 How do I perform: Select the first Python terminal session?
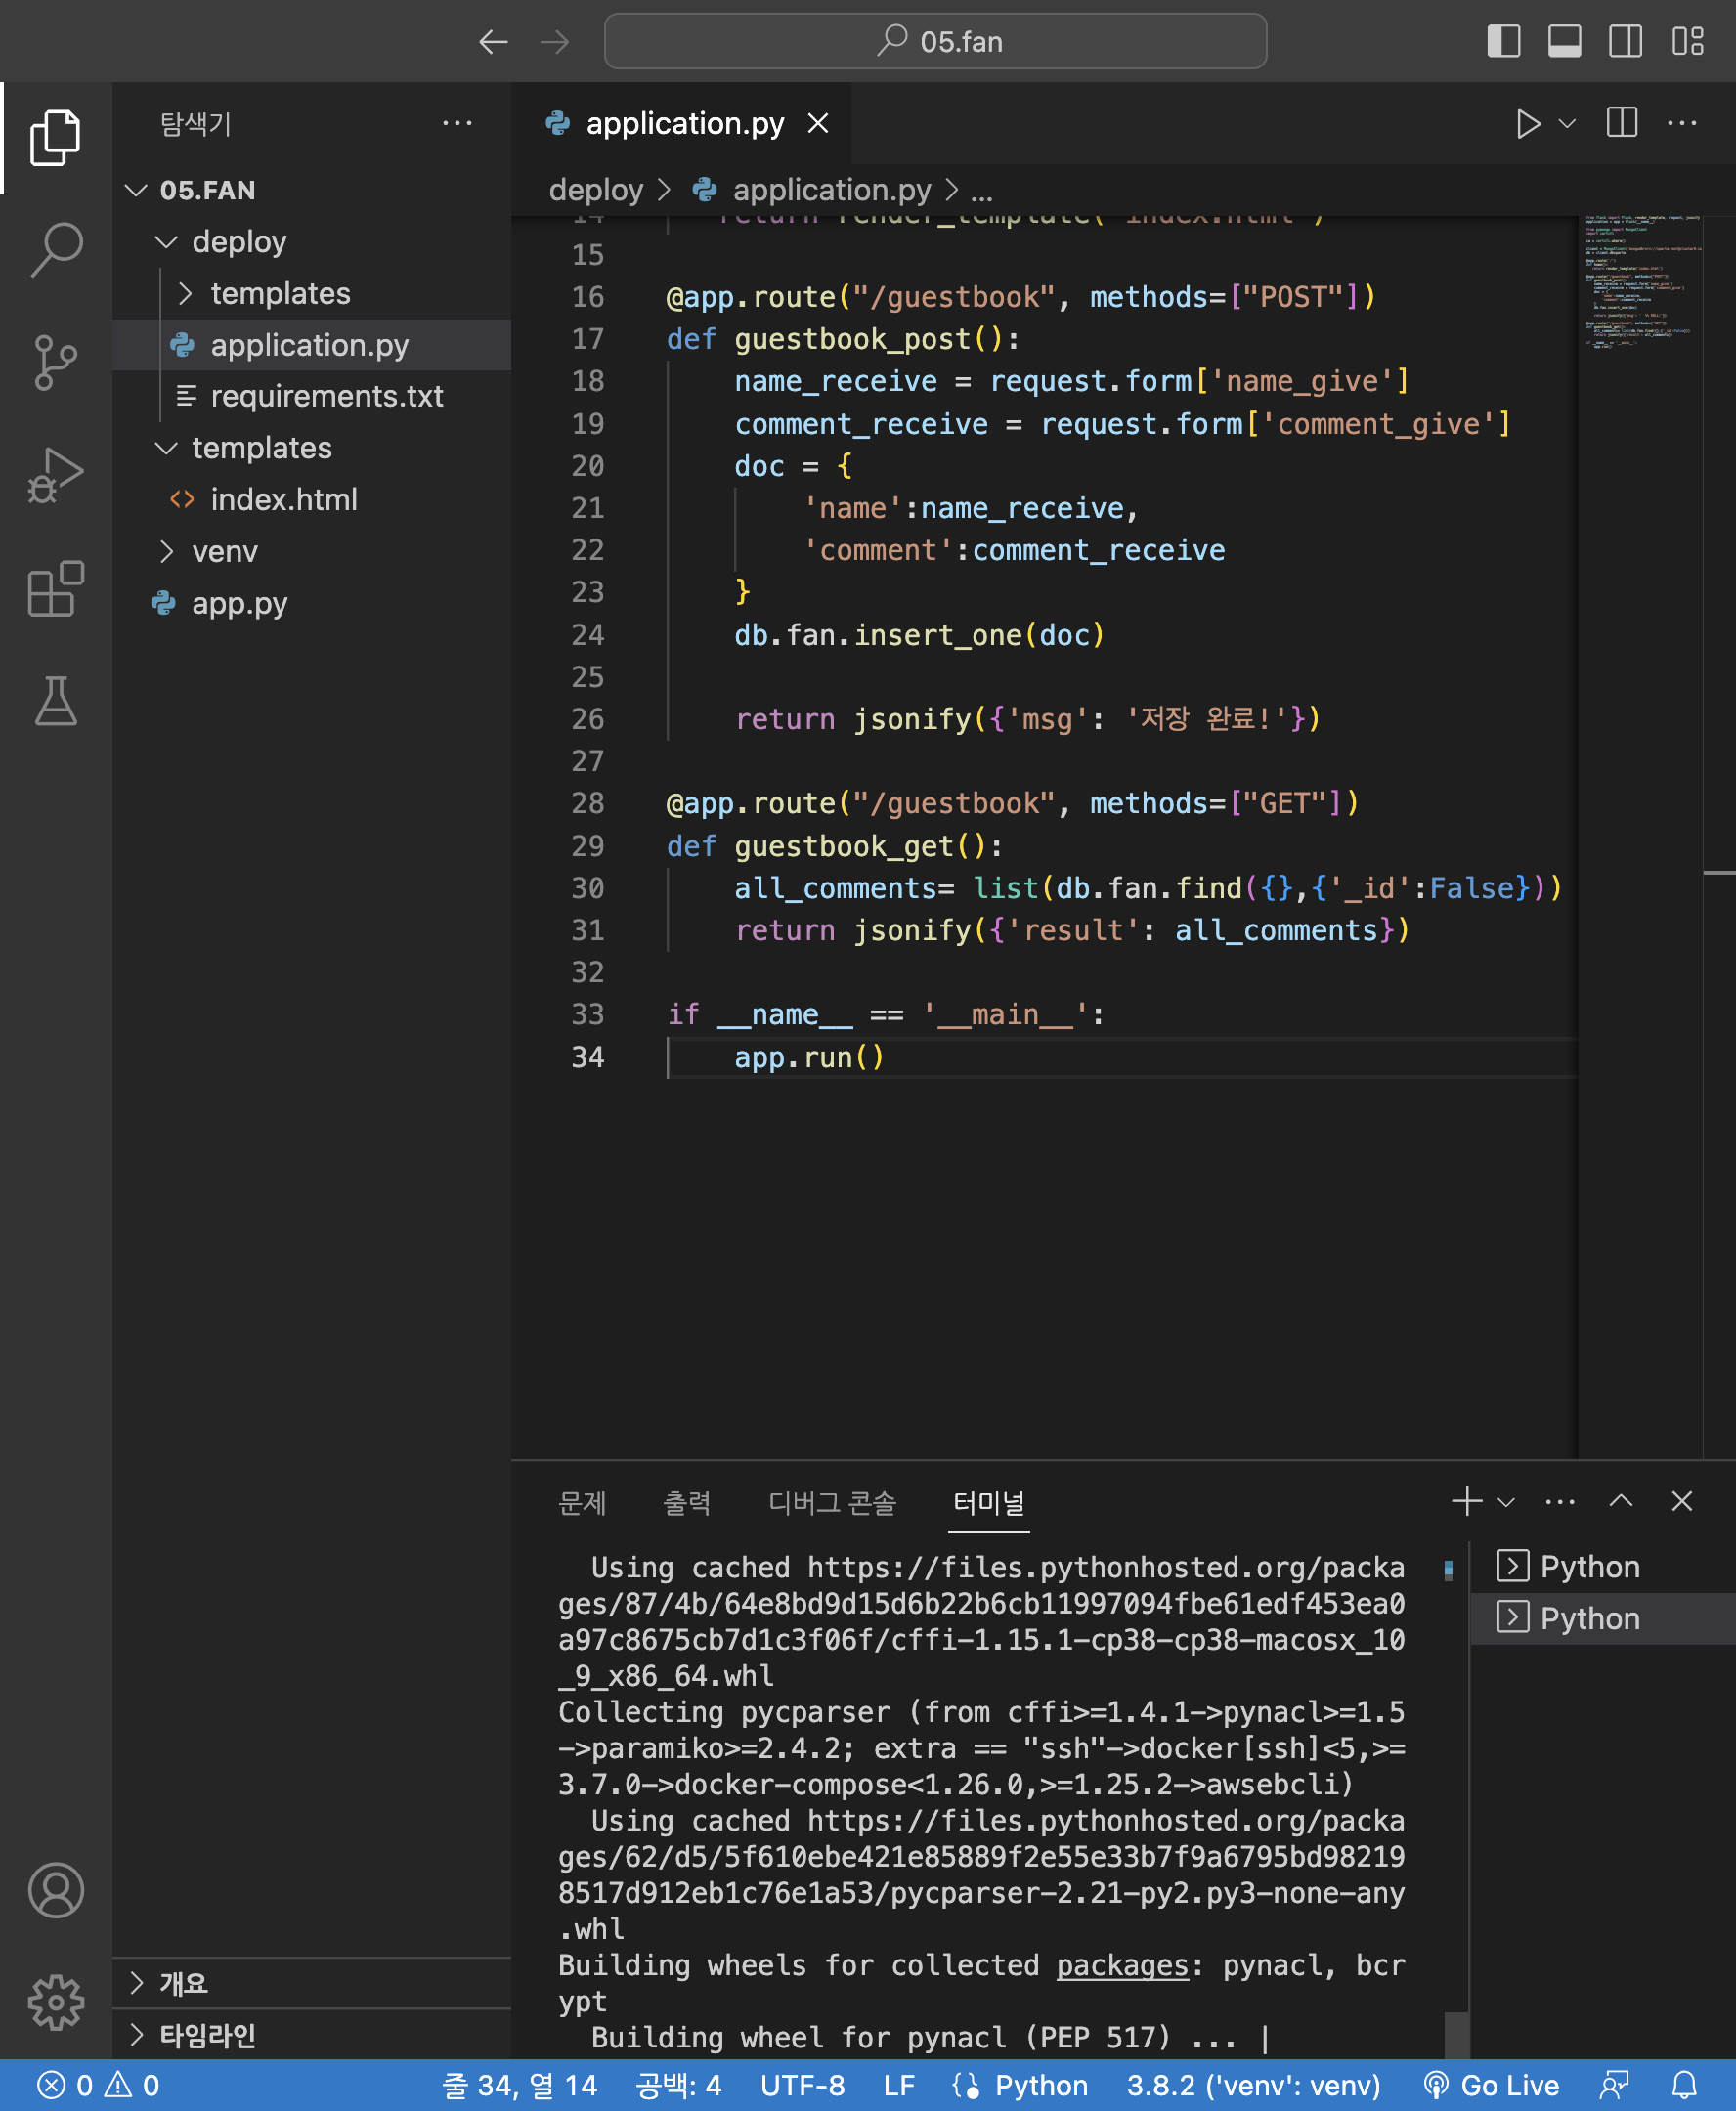(1603, 1567)
